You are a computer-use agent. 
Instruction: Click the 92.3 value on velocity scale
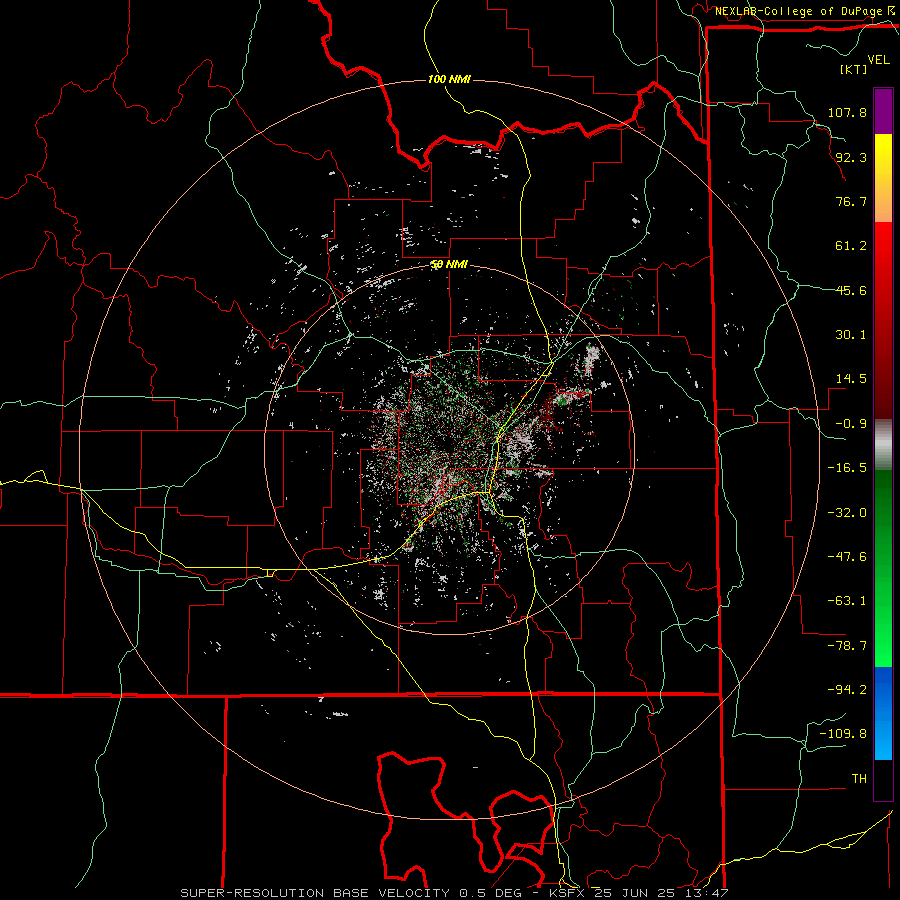click(851, 157)
